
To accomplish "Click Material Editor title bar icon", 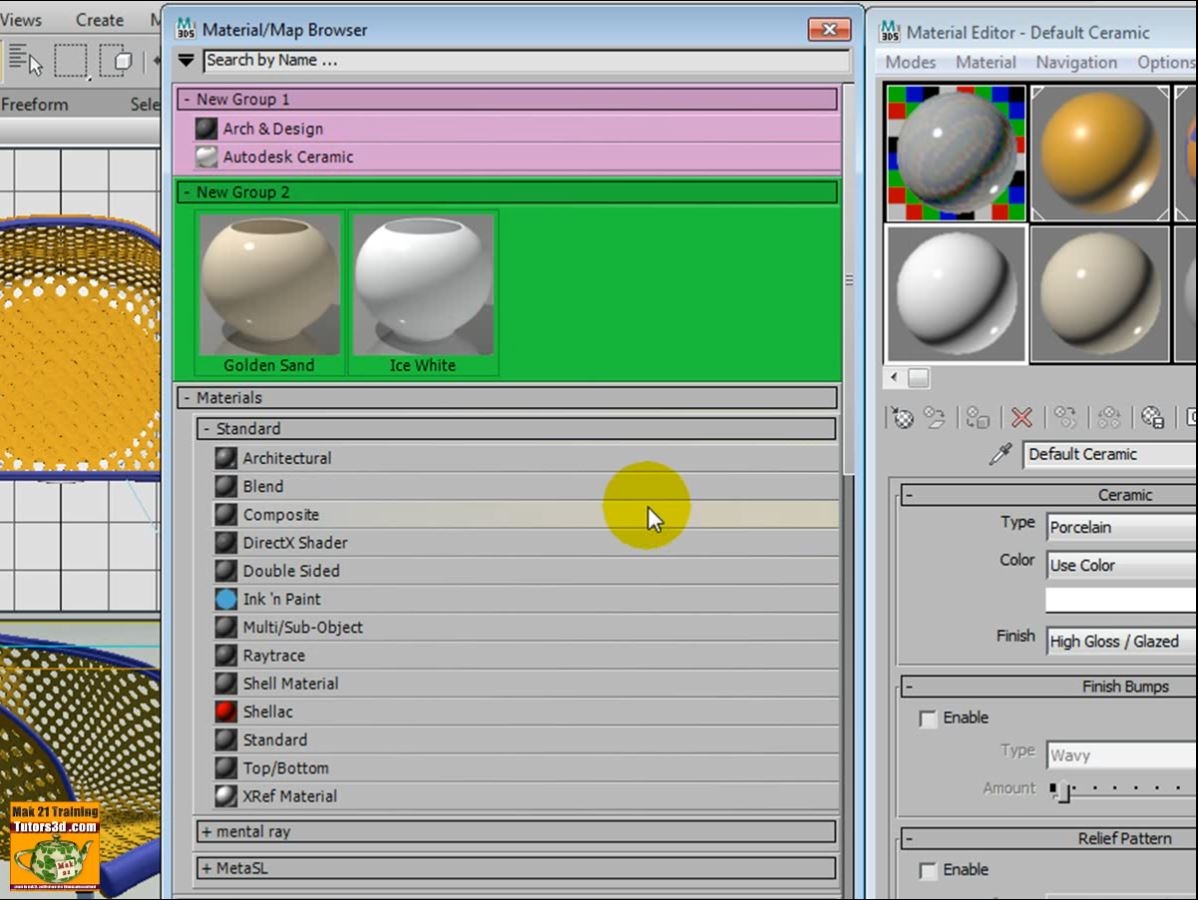I will 890,31.
